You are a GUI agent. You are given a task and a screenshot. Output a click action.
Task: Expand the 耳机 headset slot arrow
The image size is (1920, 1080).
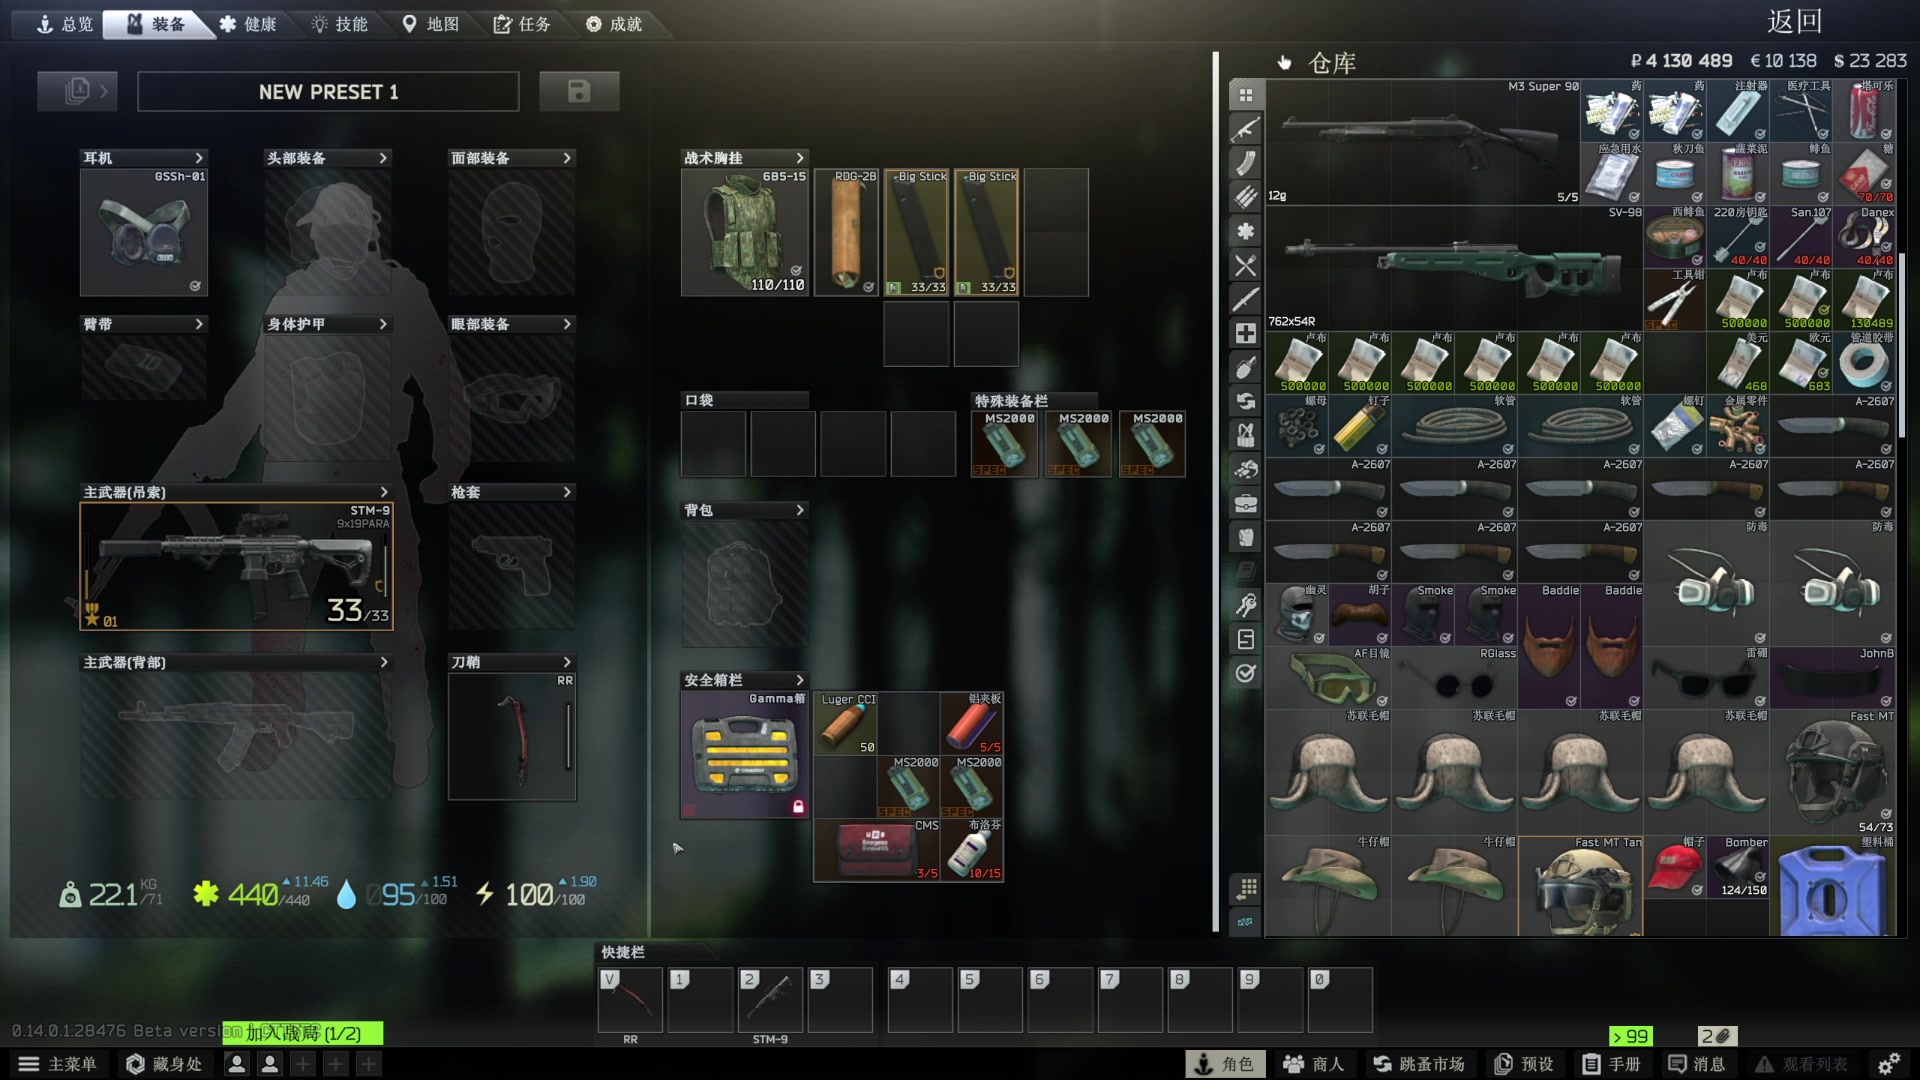[199, 158]
